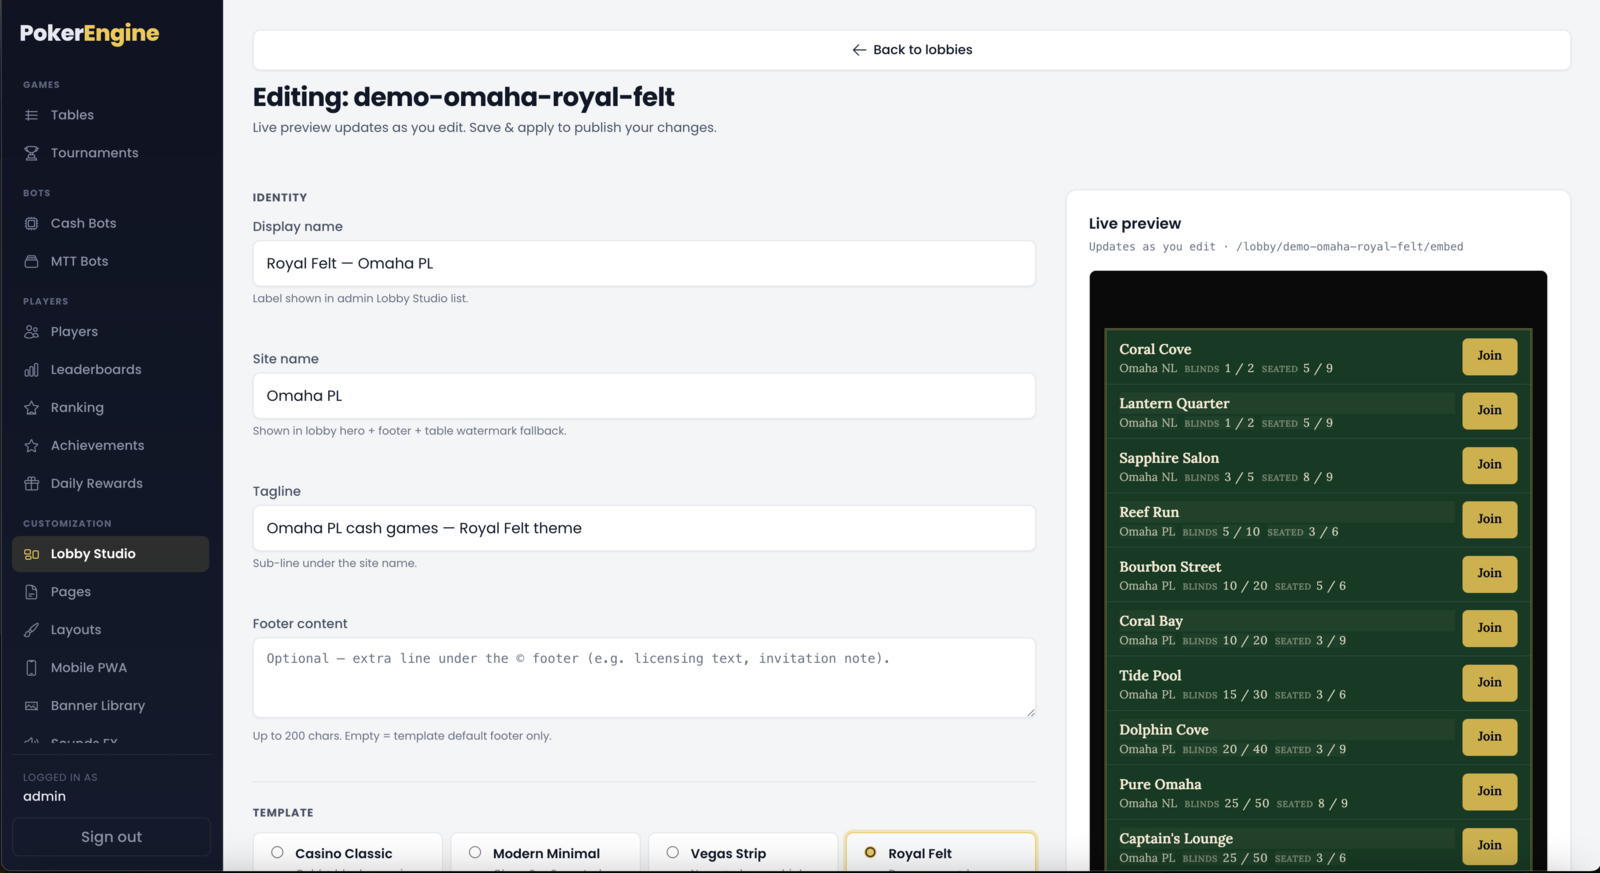Join the Tide Pool table
Viewport: 1600px width, 873px height.
tap(1489, 683)
